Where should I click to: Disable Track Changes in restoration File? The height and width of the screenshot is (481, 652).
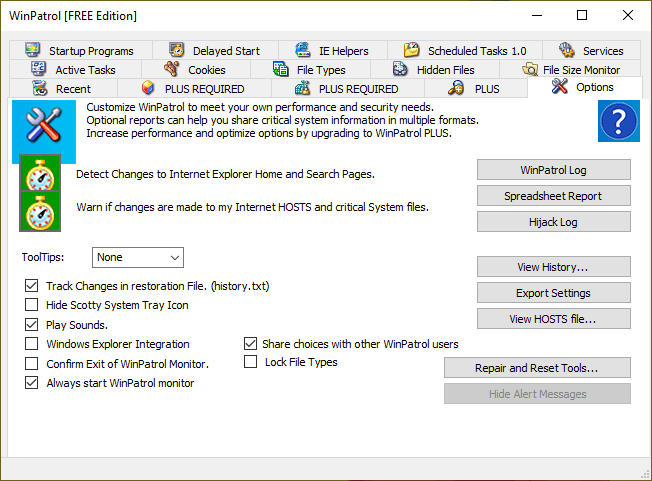pyautogui.click(x=31, y=286)
